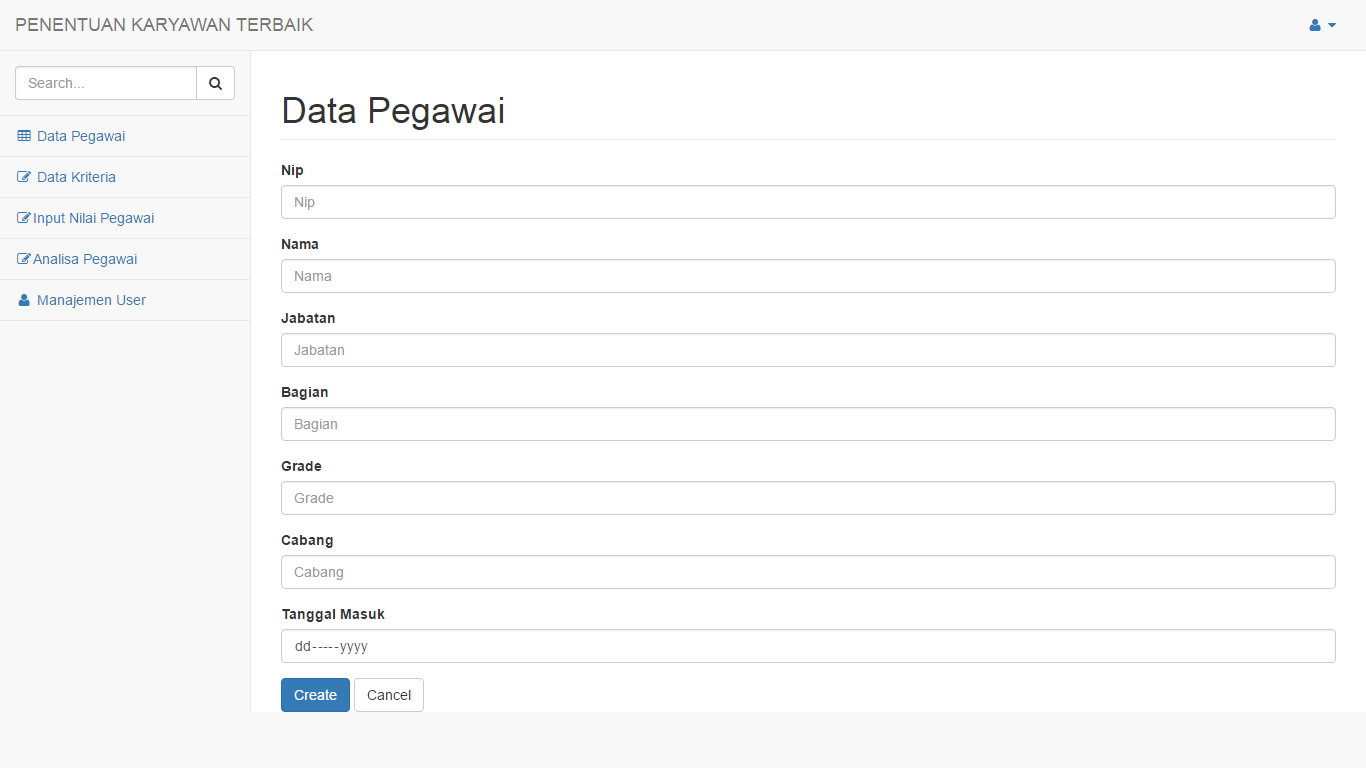Click the Bagian field label
Viewport: 1366px width, 768px height.
305,392
